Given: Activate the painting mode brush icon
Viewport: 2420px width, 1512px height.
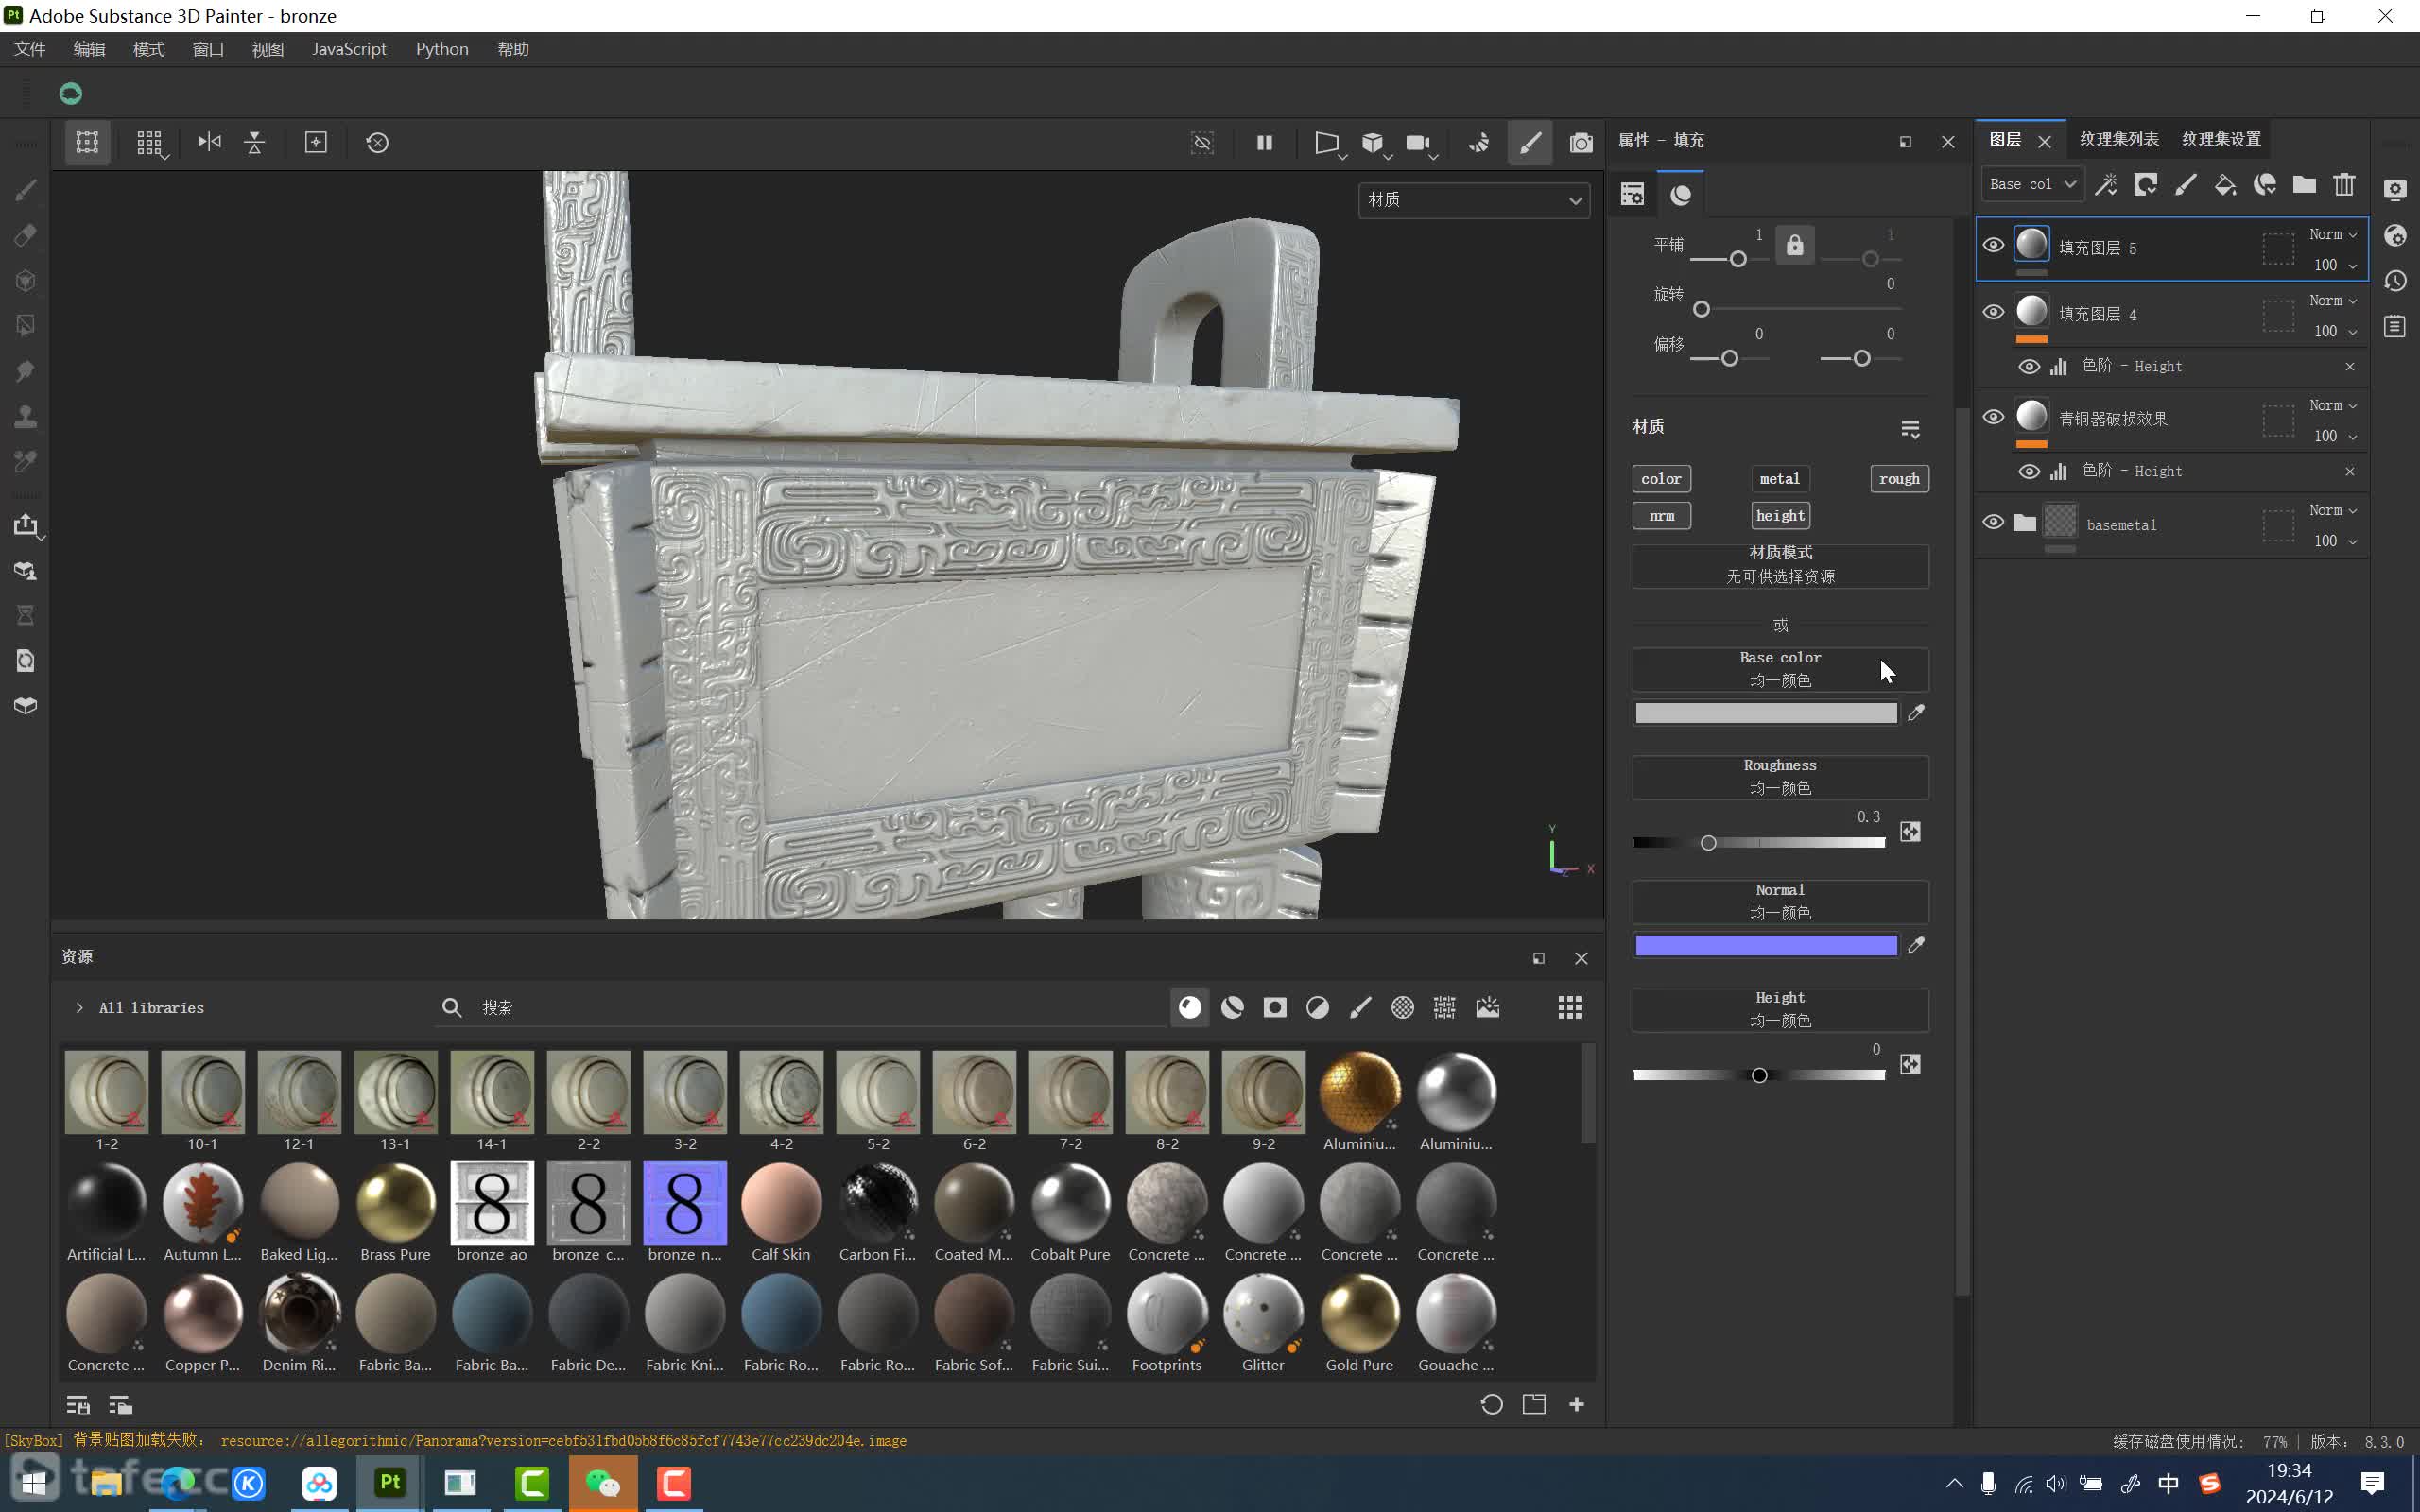Looking at the screenshot, I should click(1530, 143).
